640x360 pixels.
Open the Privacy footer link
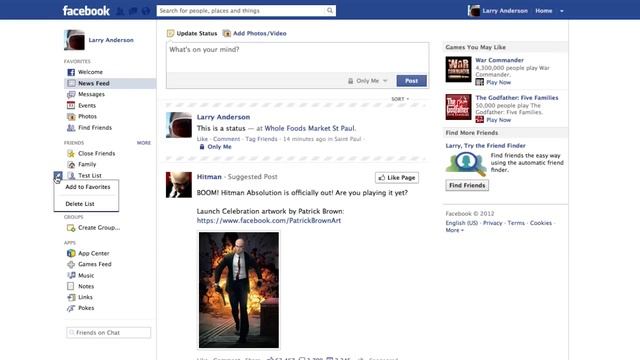coord(493,223)
